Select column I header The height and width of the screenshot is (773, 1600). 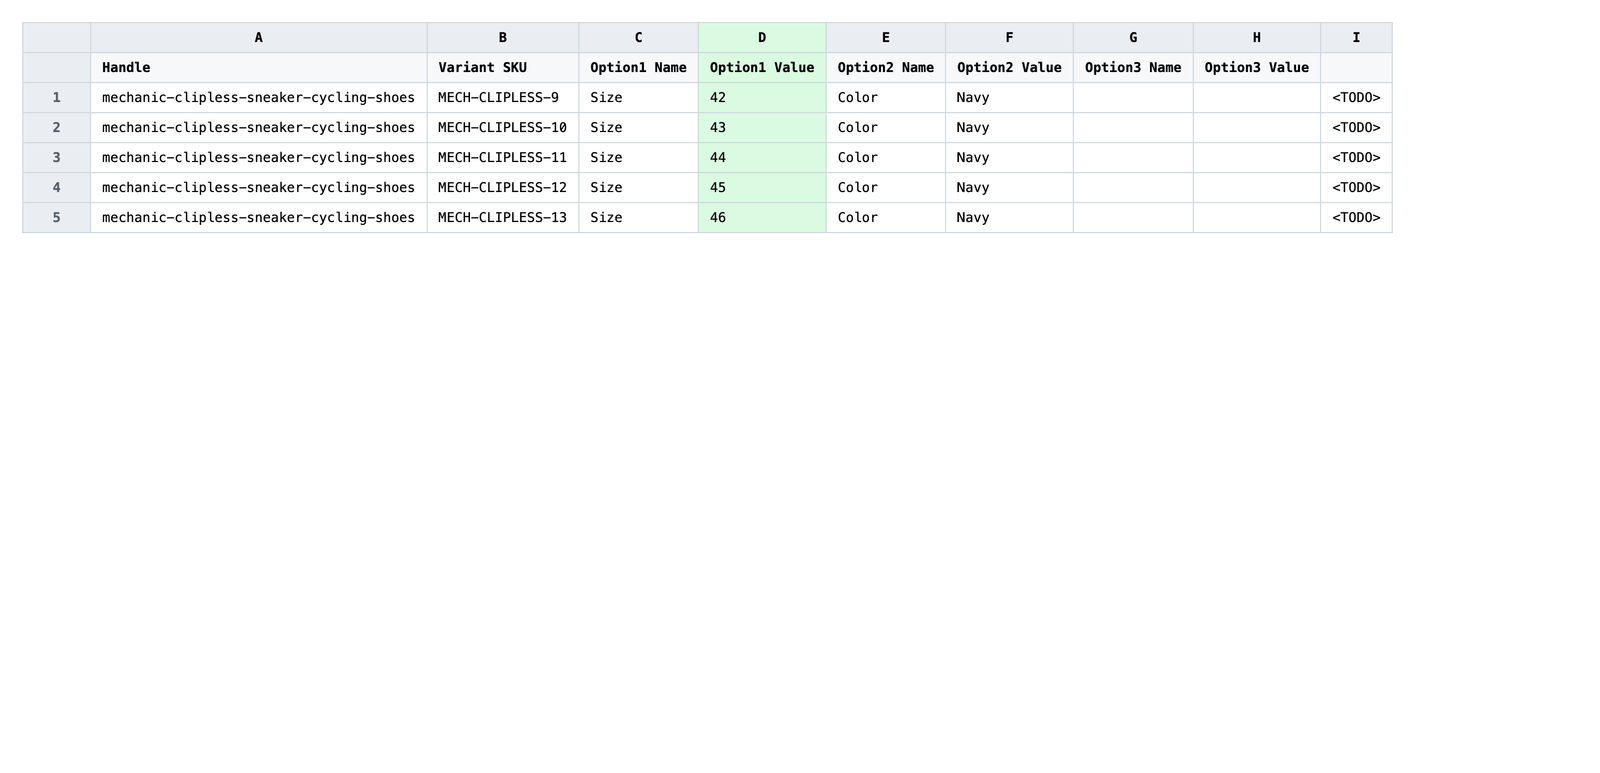(1356, 38)
